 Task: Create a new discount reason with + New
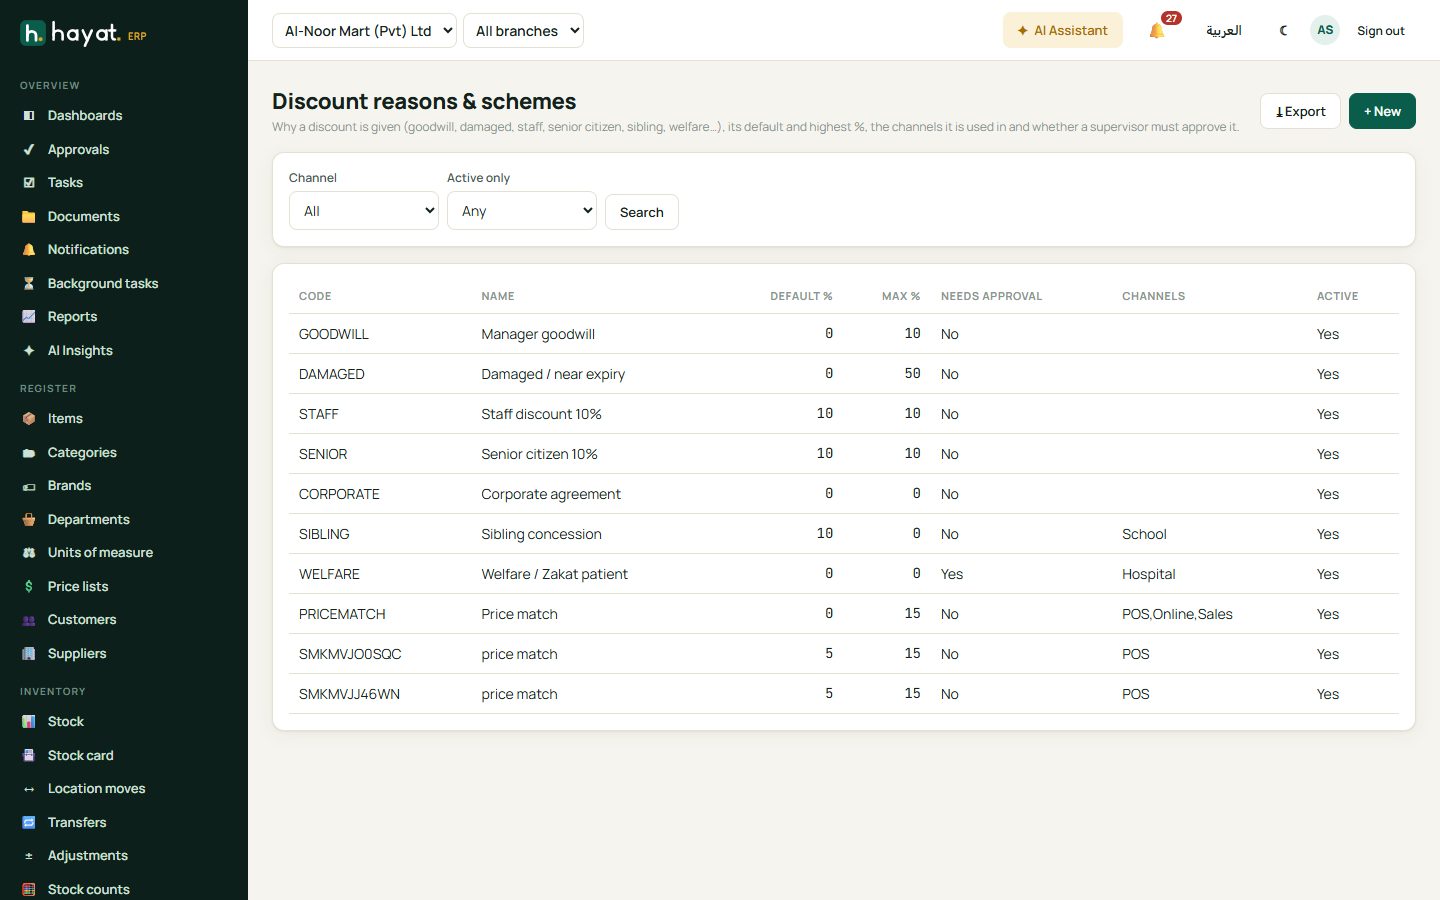1382,111
